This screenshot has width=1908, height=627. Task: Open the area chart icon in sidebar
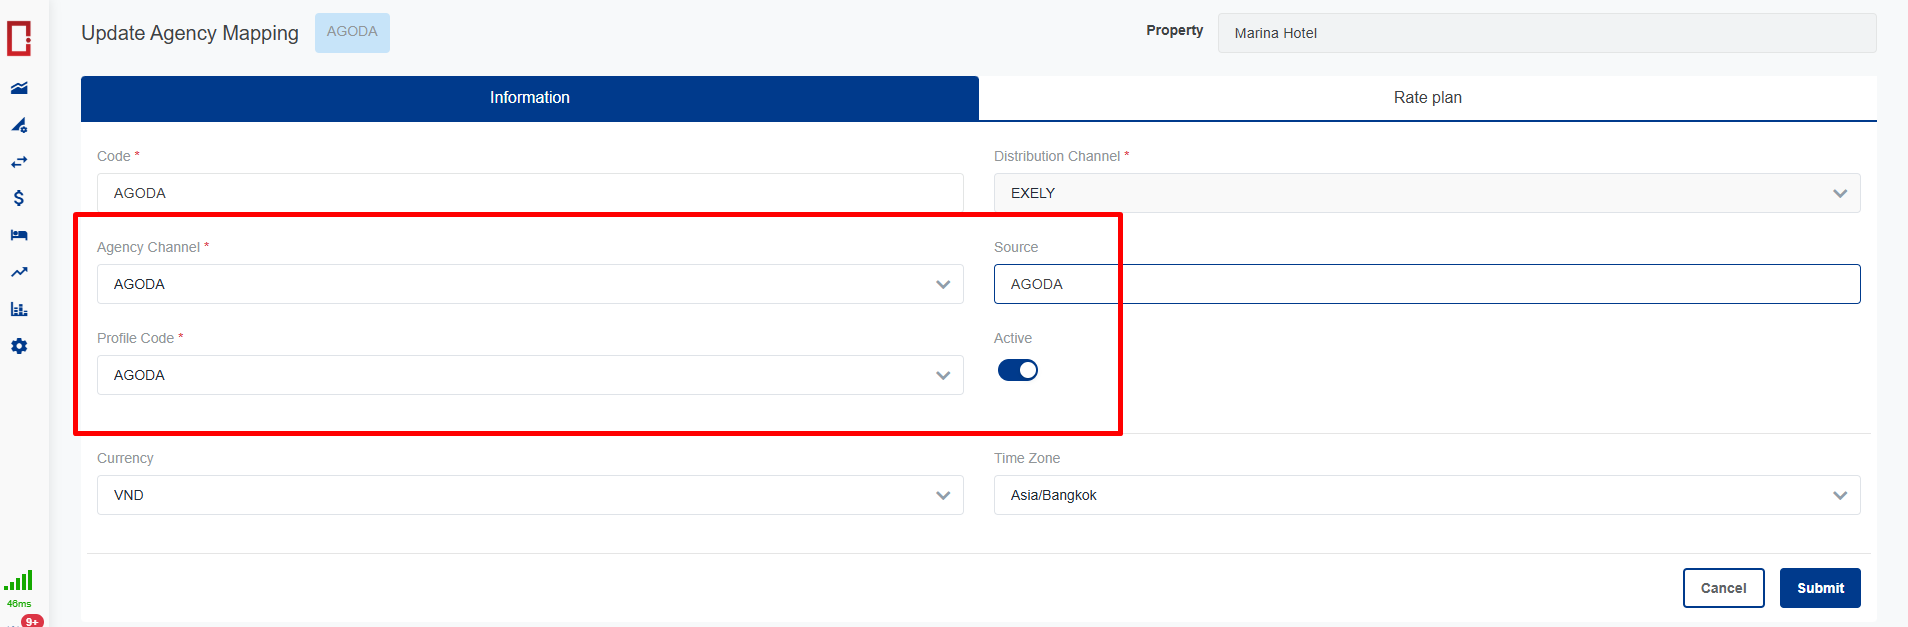point(19,88)
